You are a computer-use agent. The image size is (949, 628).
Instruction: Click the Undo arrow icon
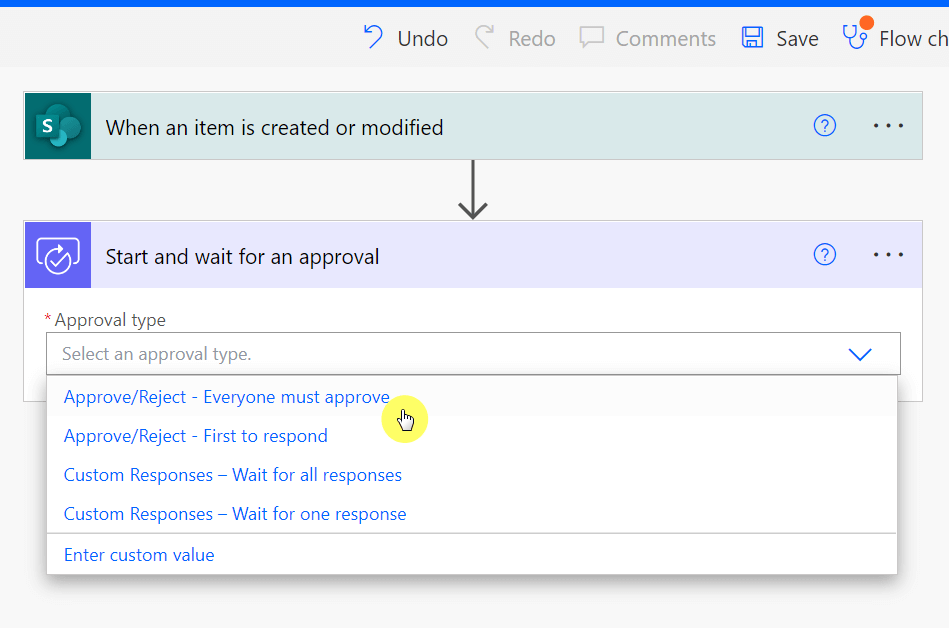tap(373, 37)
